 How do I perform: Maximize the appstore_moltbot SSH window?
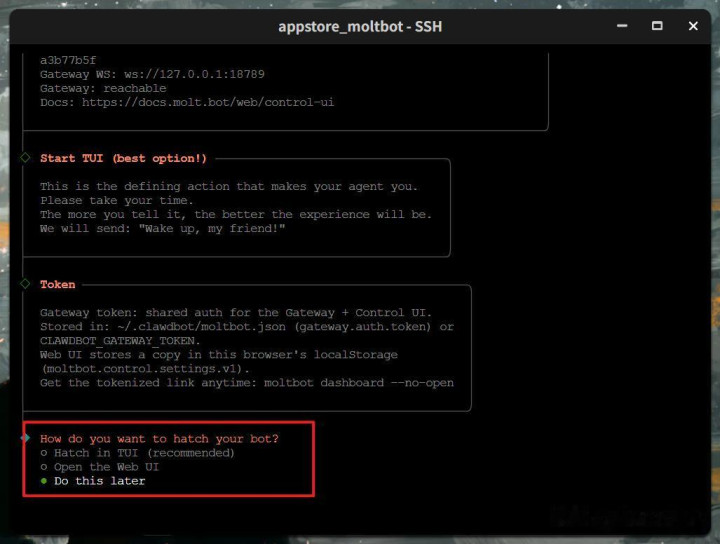point(657,26)
